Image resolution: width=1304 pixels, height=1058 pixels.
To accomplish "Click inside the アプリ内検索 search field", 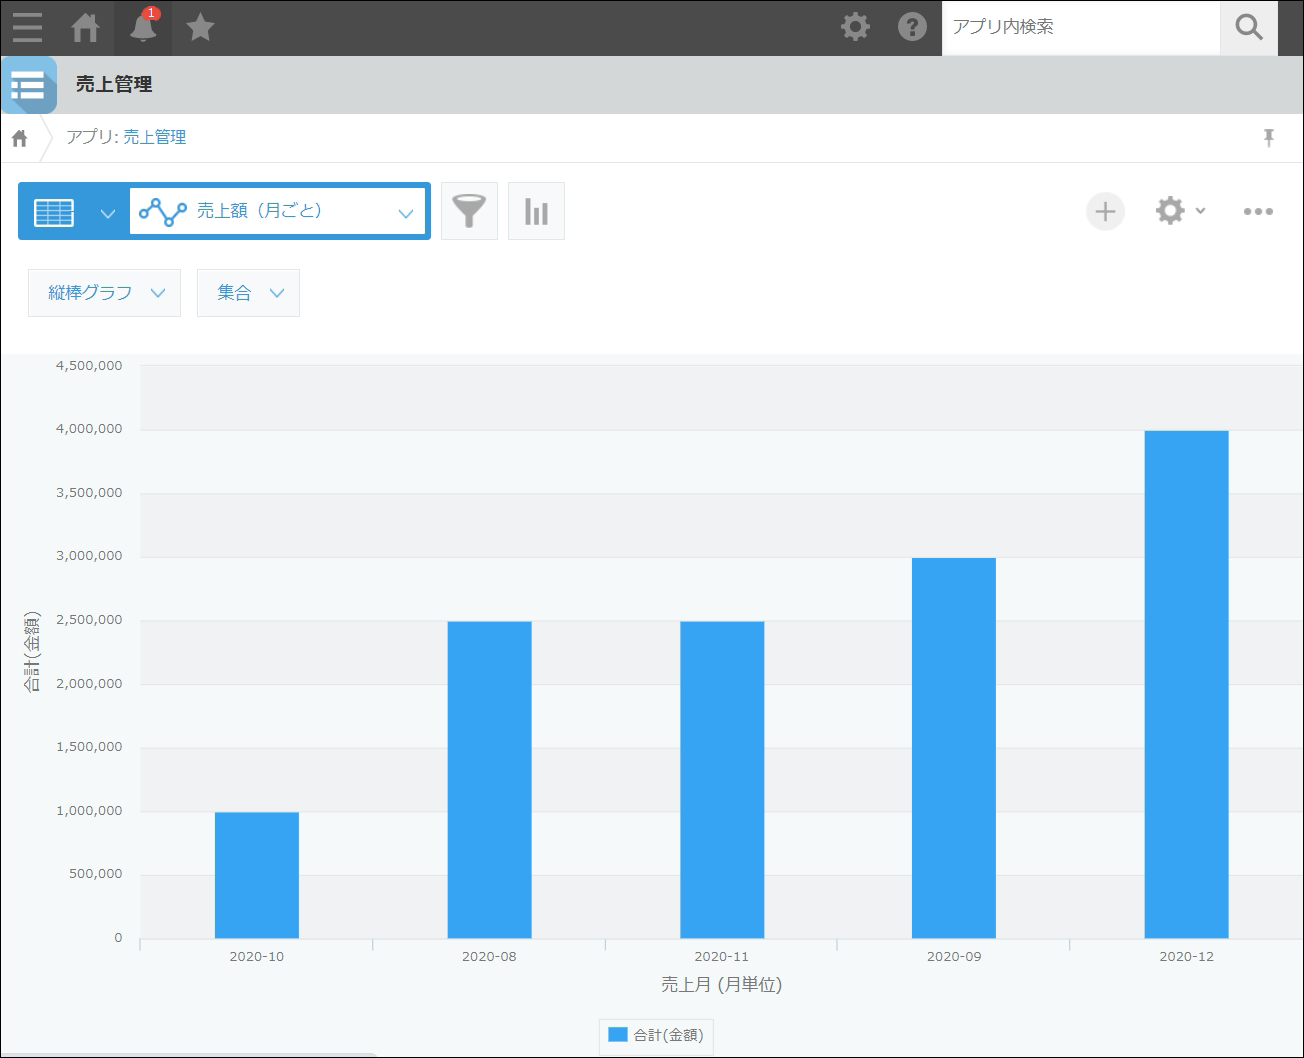I will coord(1080,27).
